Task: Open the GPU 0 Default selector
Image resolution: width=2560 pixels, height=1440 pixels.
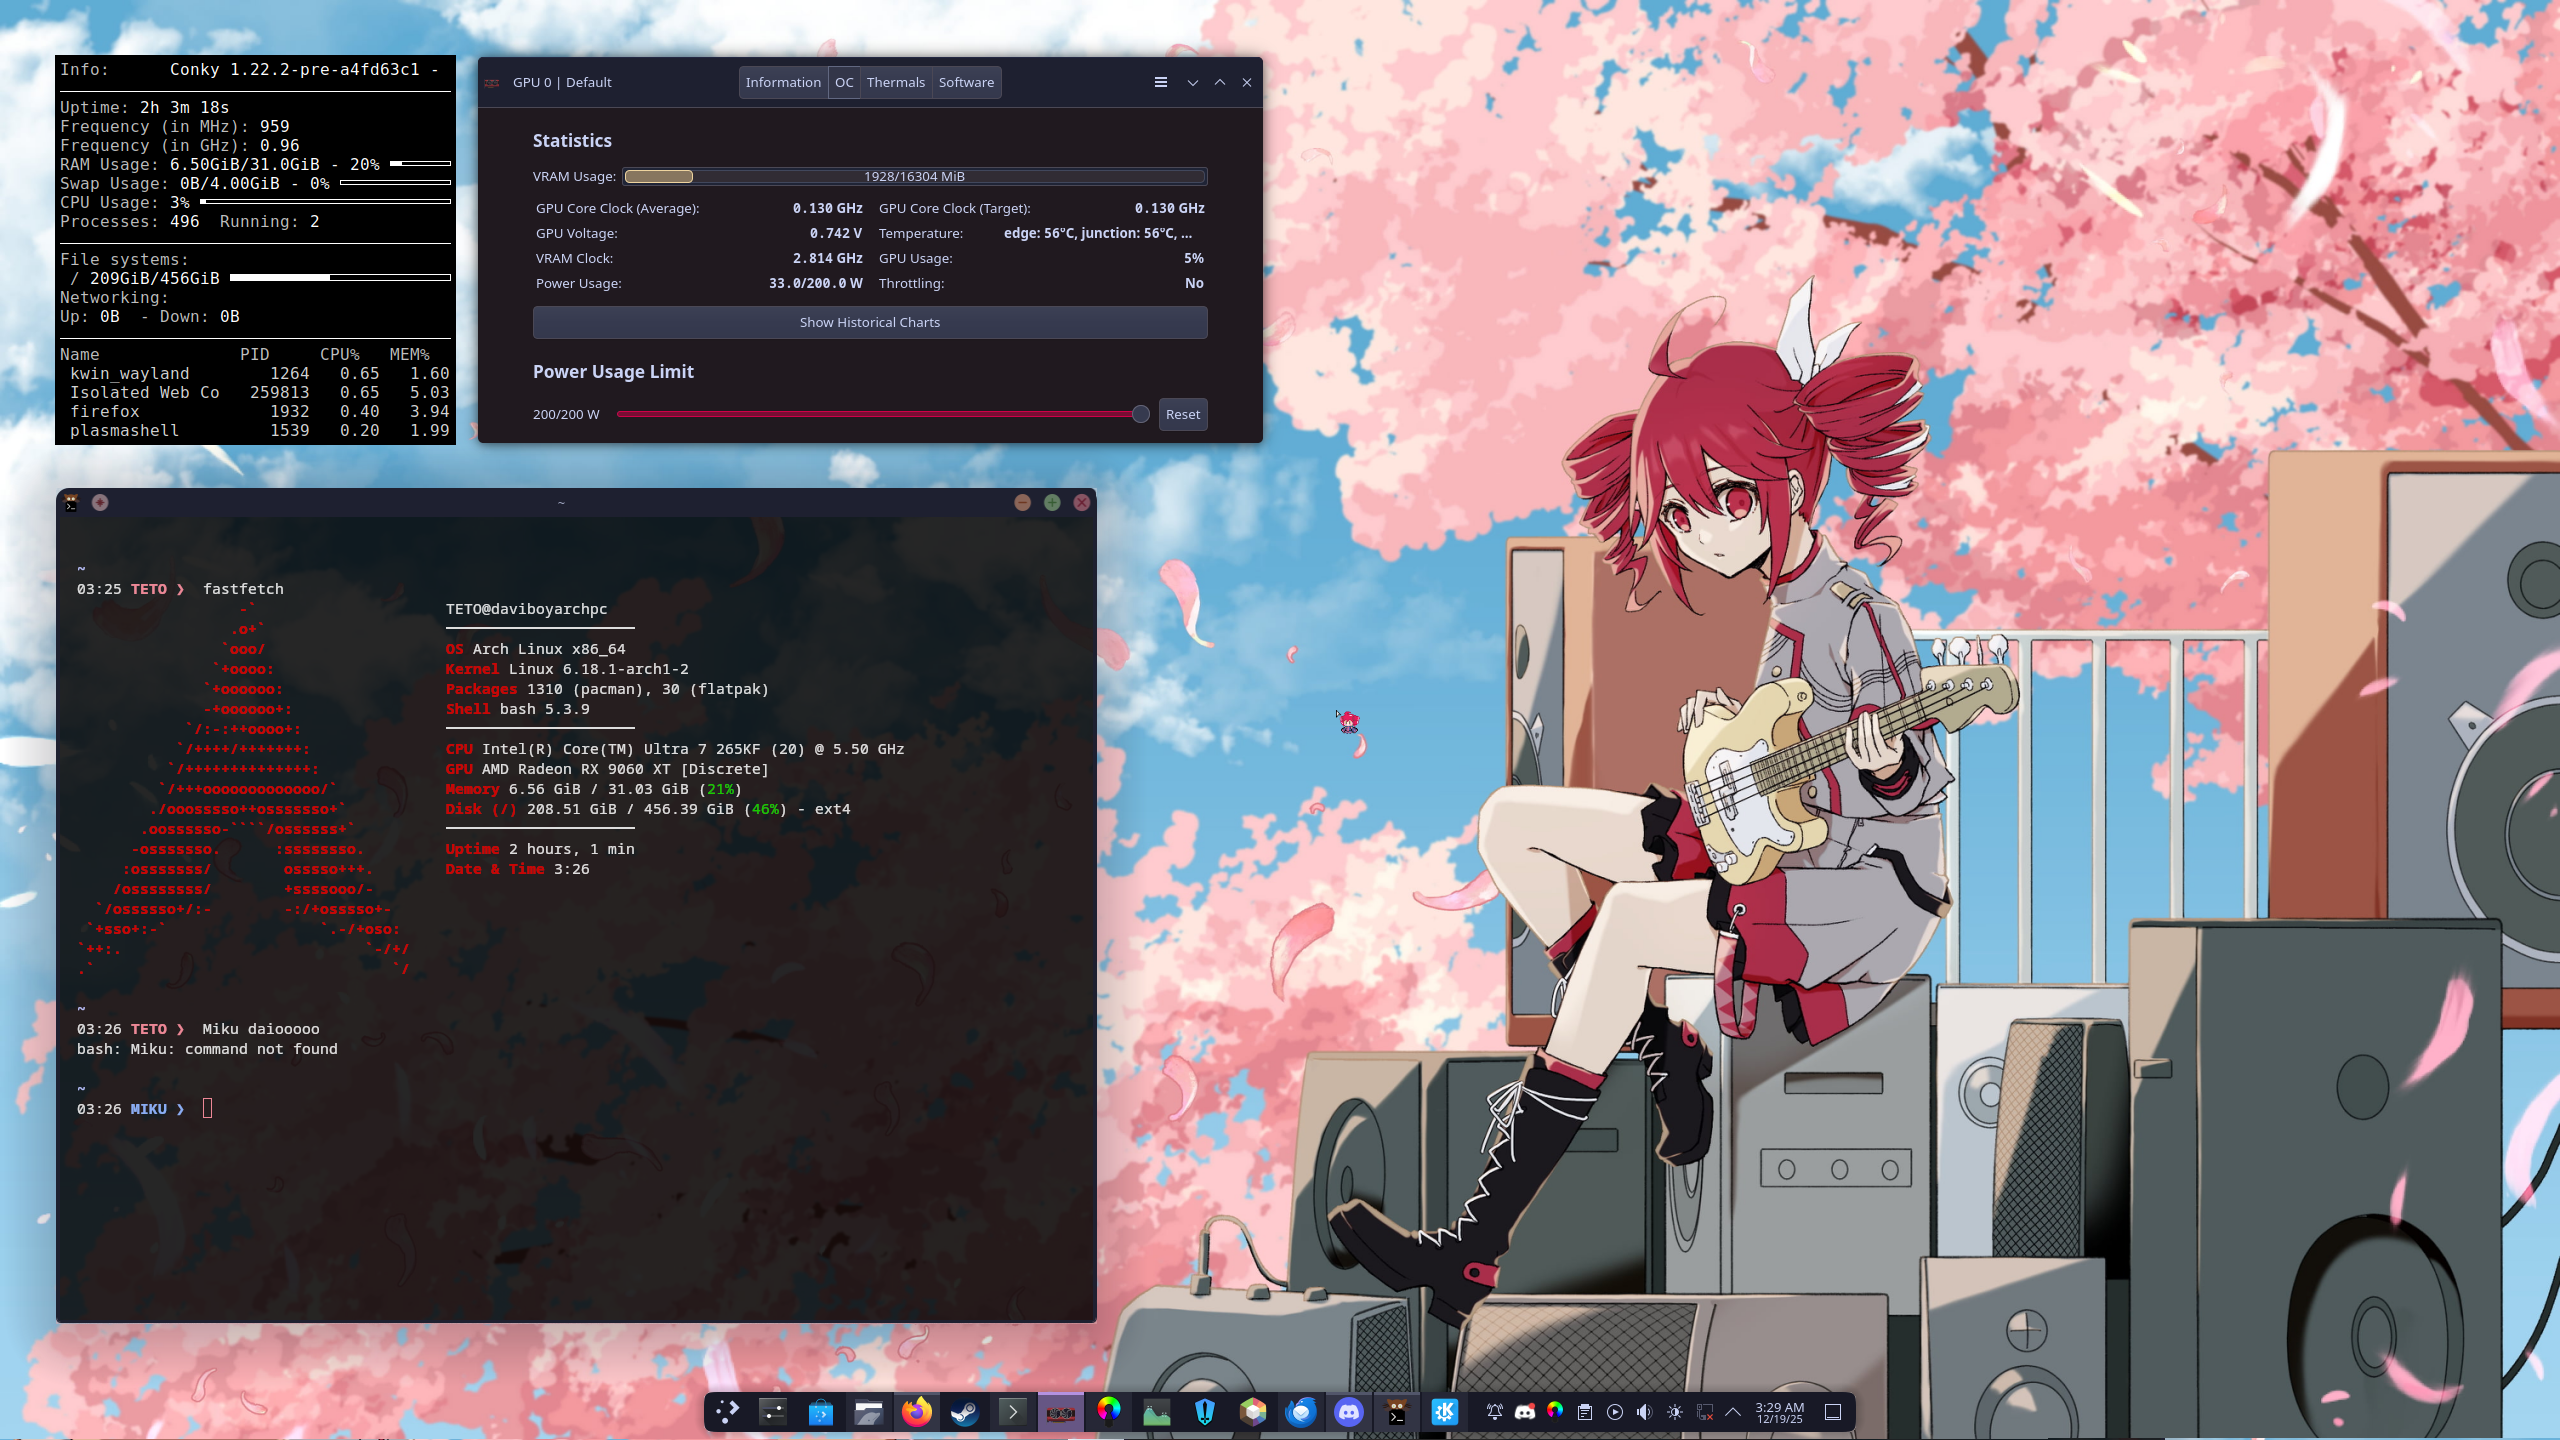Action: [562, 82]
